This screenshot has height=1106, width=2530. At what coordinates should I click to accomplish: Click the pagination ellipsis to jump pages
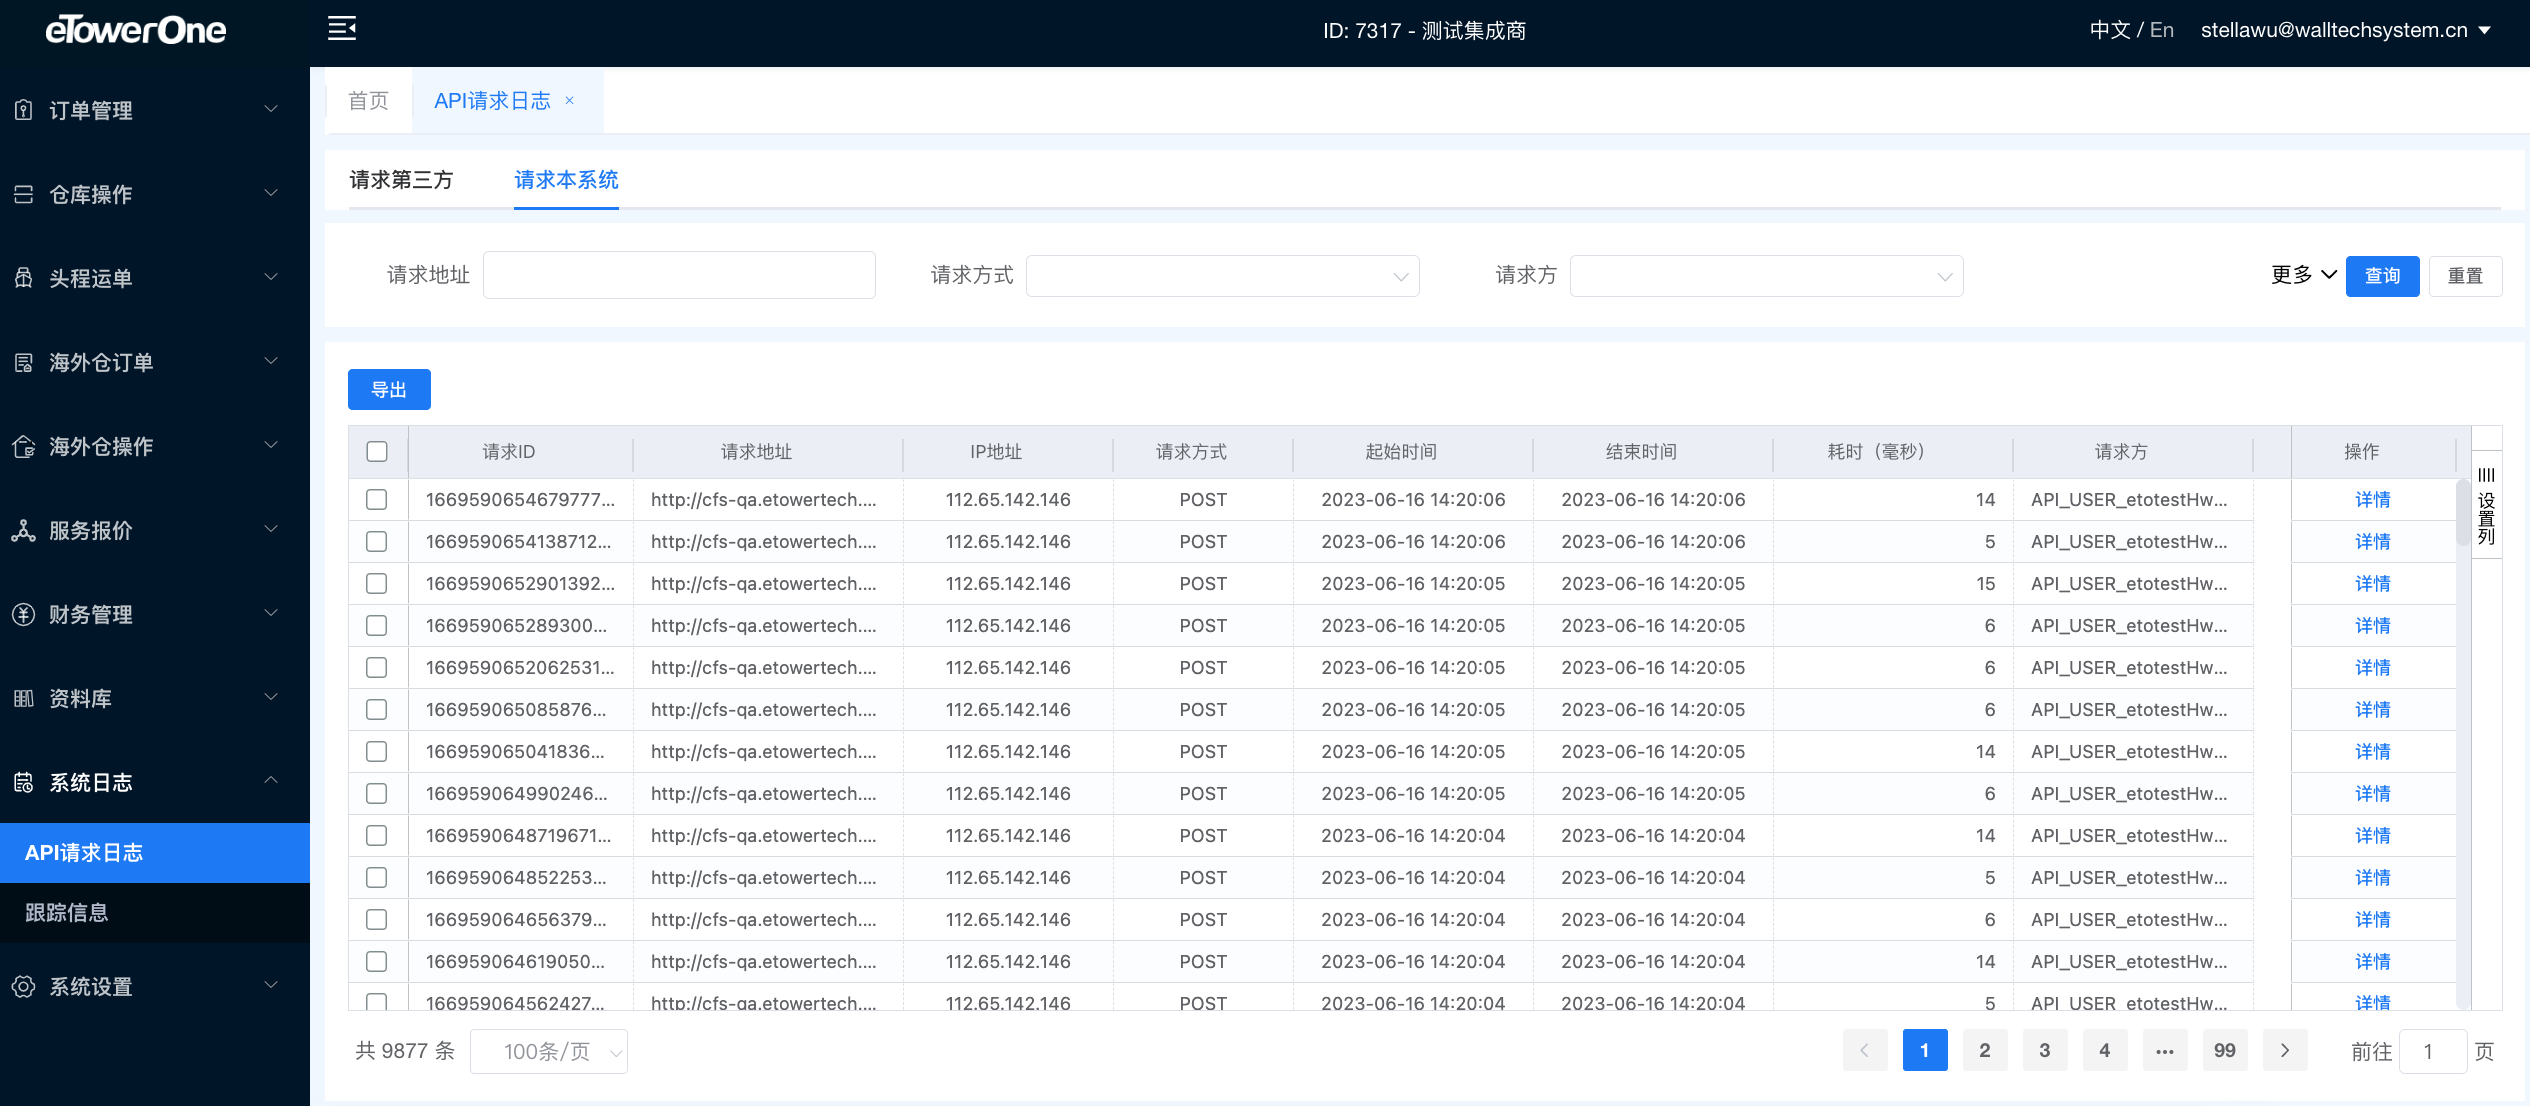click(x=2165, y=1050)
